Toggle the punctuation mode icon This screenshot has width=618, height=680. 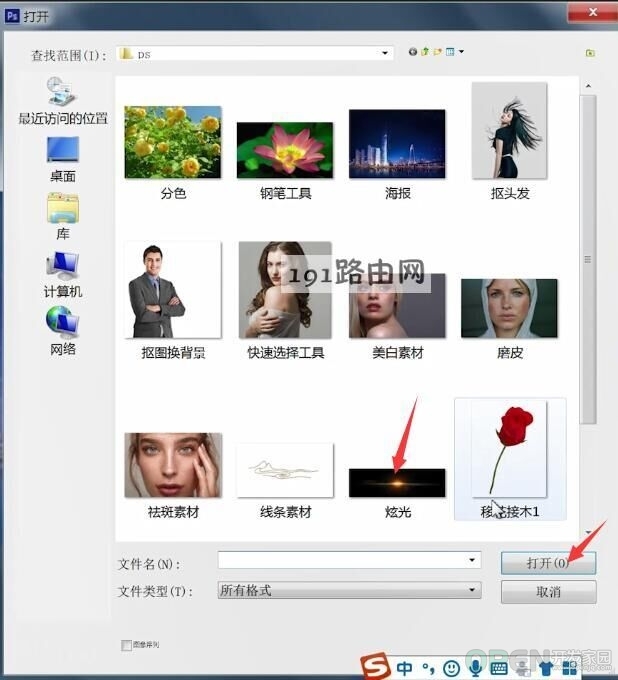(x=428, y=668)
